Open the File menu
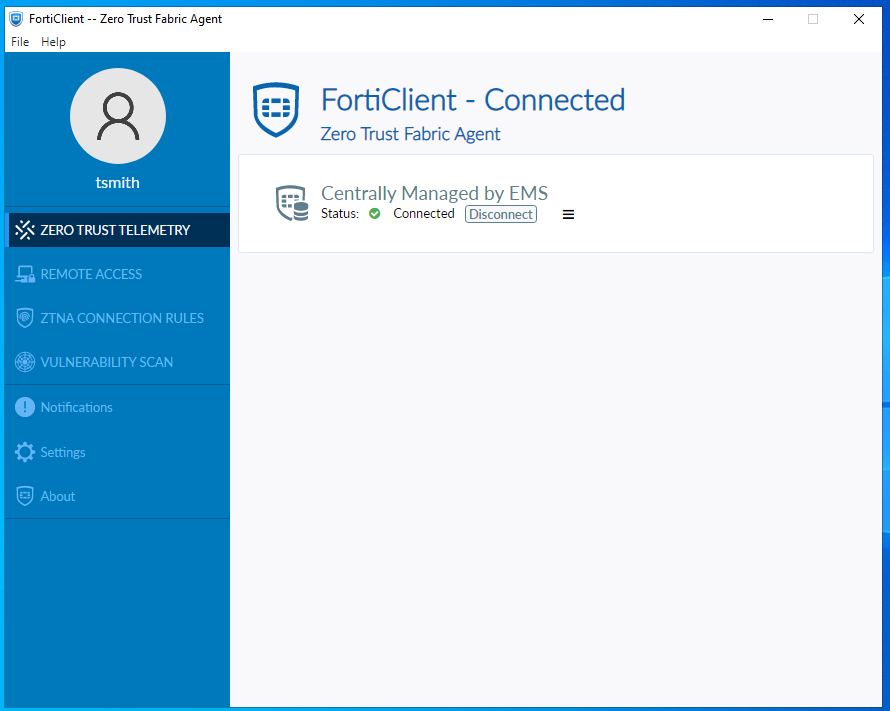890x711 pixels. 20,42
